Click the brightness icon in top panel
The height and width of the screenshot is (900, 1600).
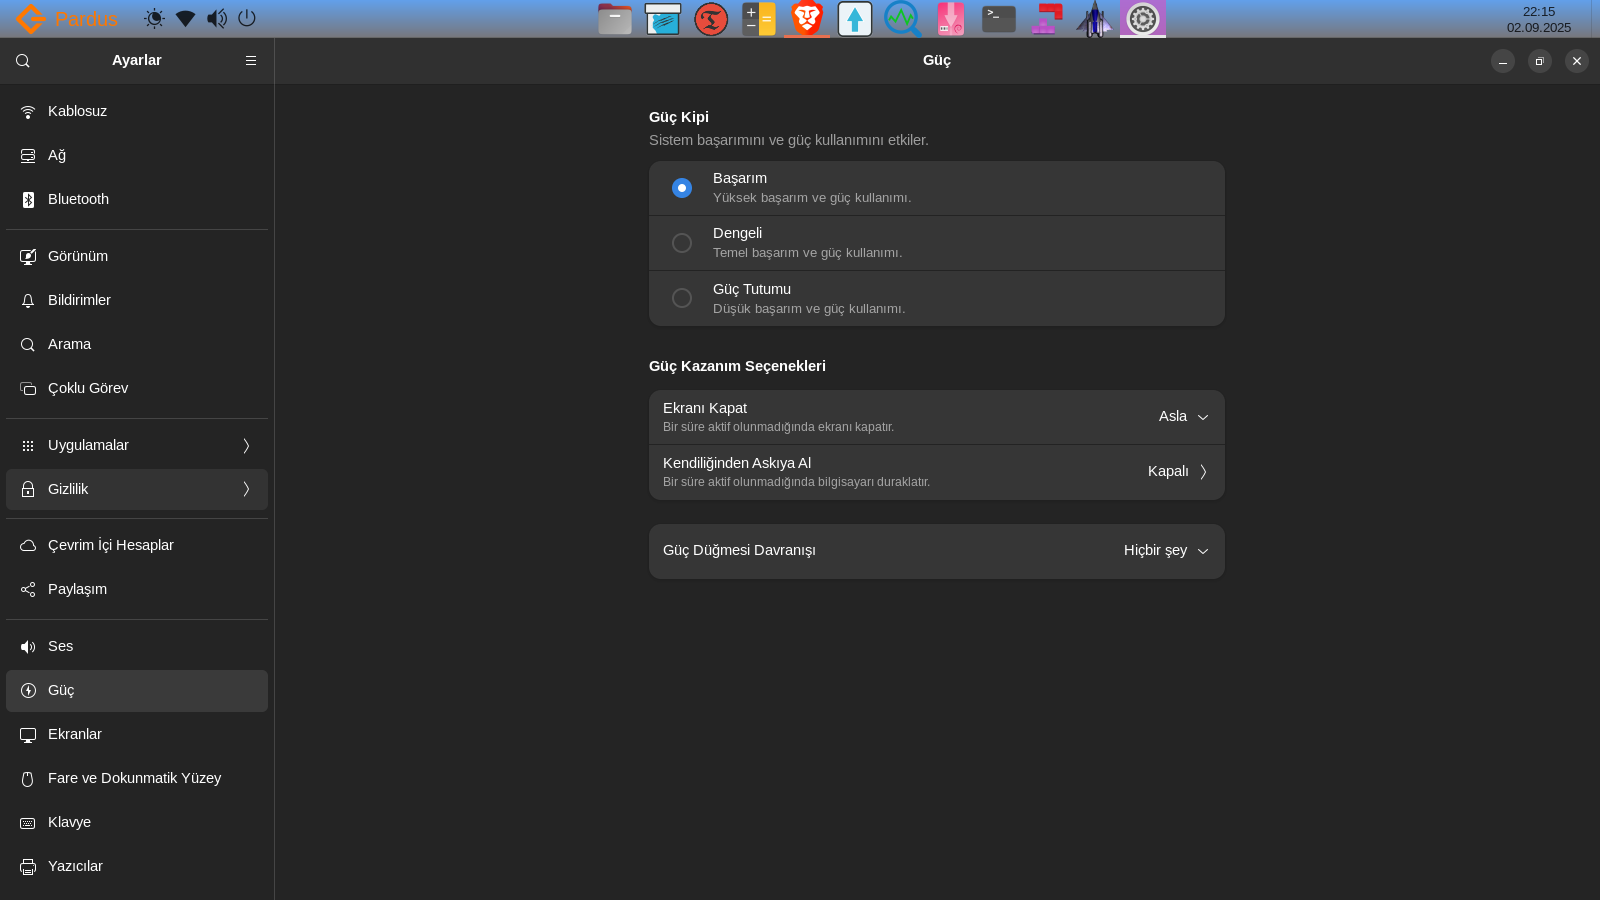click(x=154, y=18)
